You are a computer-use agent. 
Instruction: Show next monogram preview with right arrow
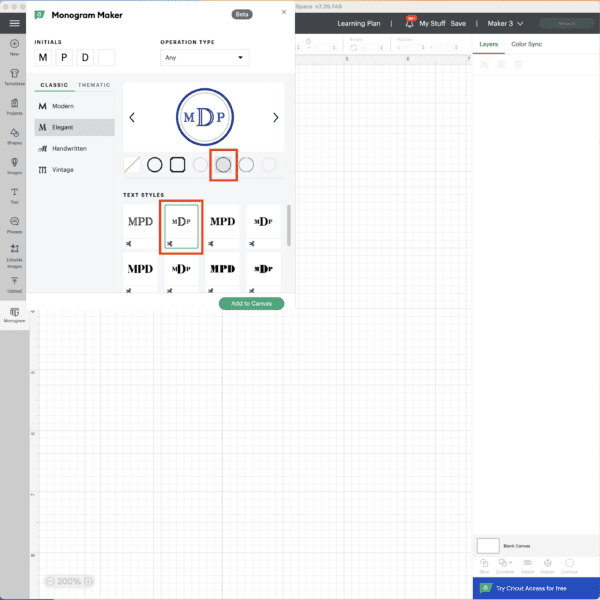[276, 118]
